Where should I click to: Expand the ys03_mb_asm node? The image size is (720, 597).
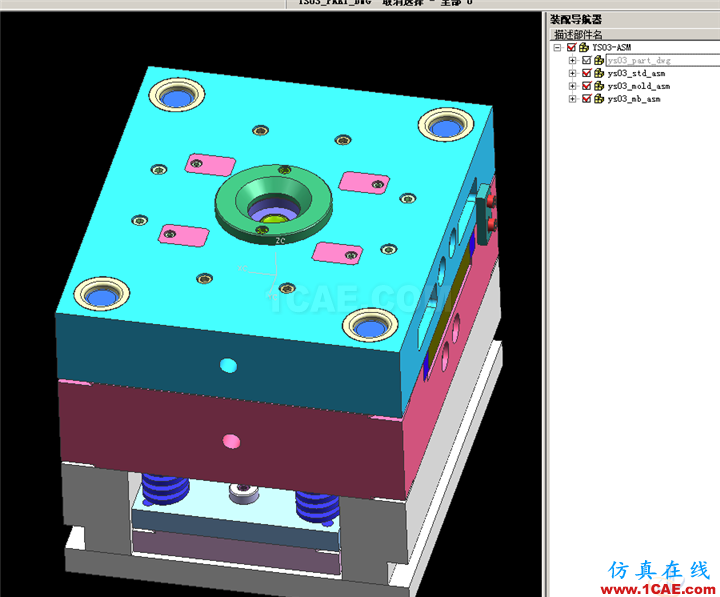click(x=572, y=99)
